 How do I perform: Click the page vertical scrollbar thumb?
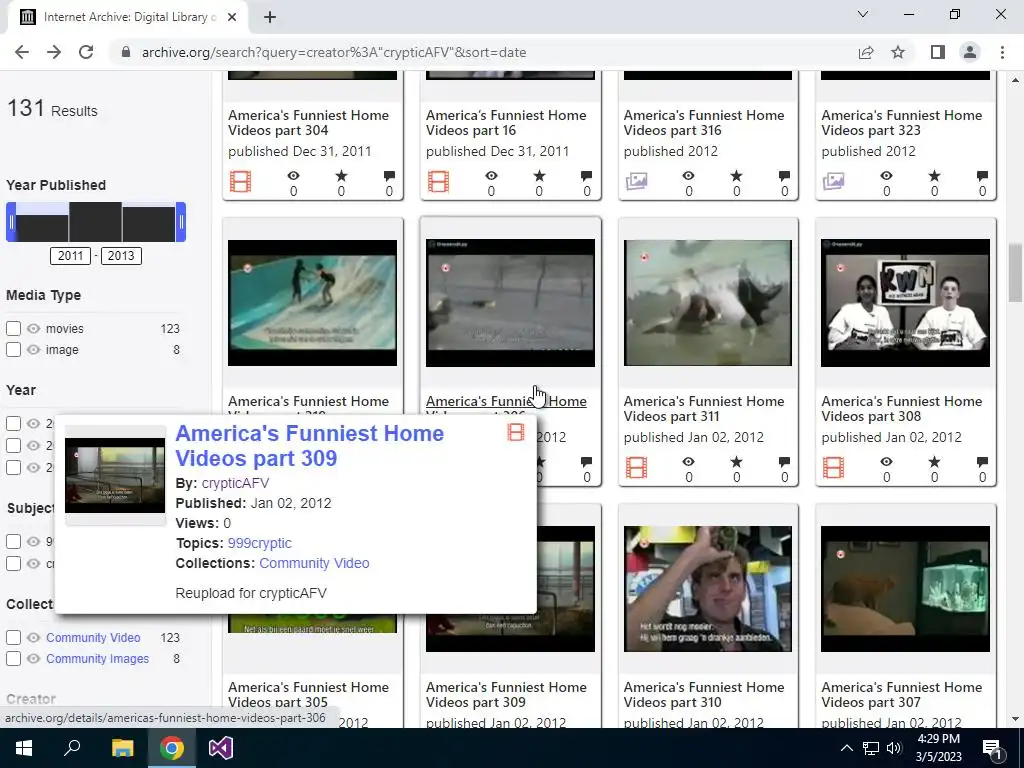coord(1015,272)
